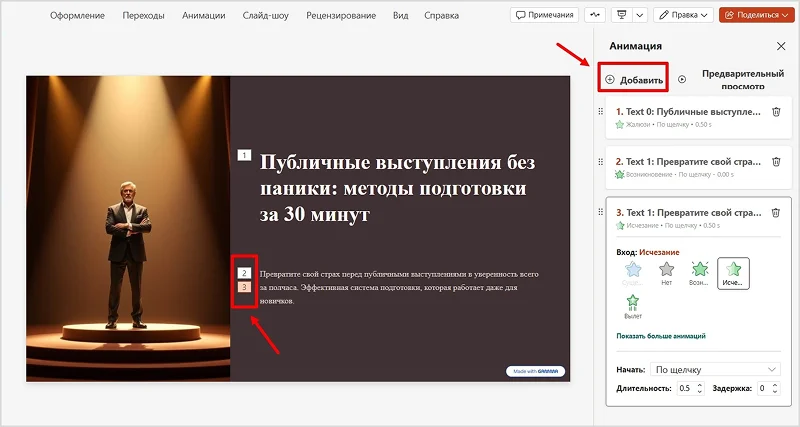Click the Made with Gamma badge
The width and height of the screenshot is (800, 427).
[x=535, y=371]
